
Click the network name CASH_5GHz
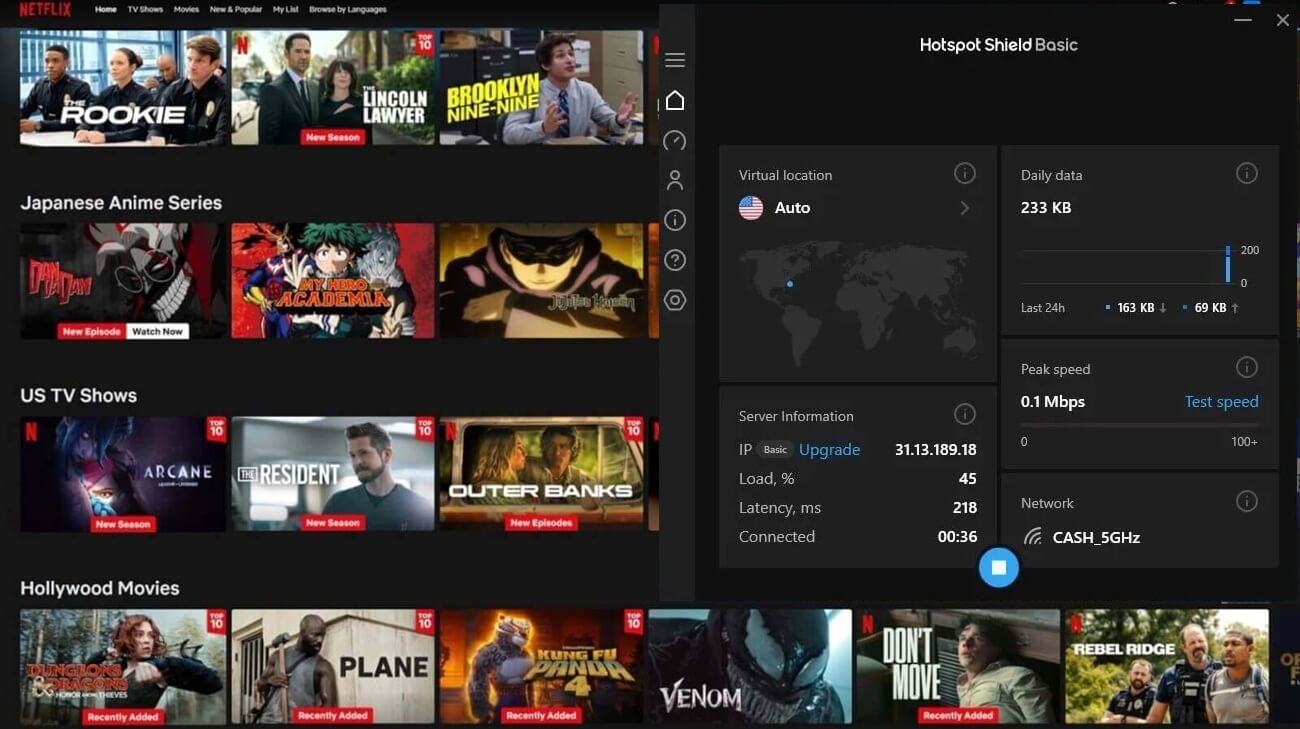pyautogui.click(x=1096, y=538)
